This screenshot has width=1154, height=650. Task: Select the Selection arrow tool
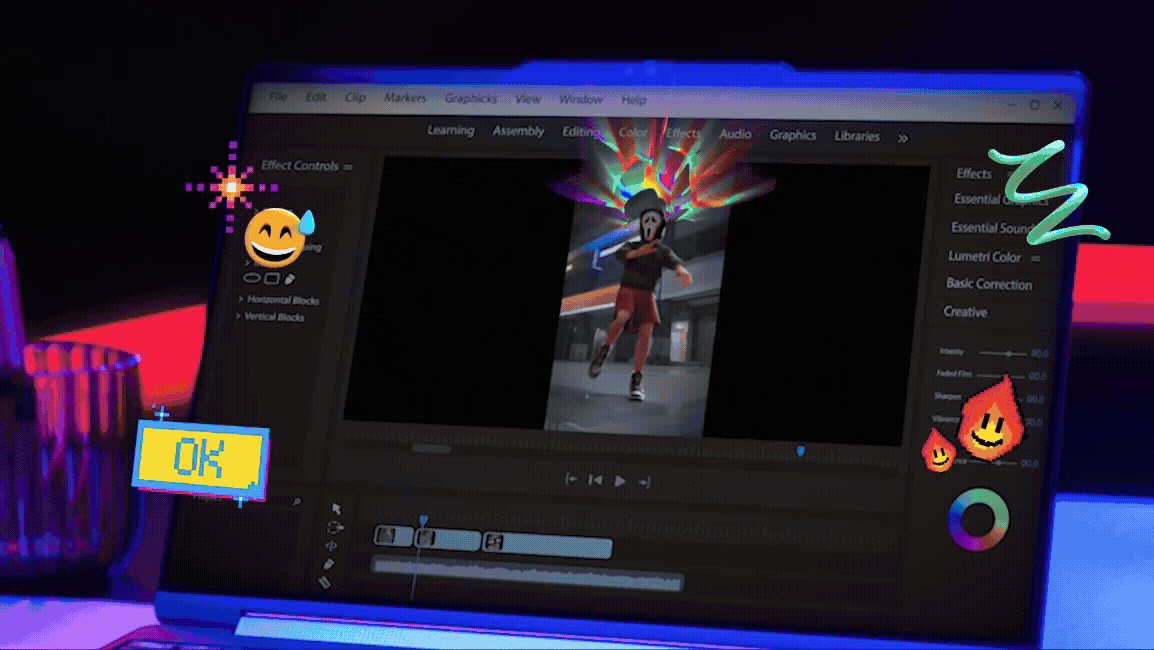click(336, 509)
